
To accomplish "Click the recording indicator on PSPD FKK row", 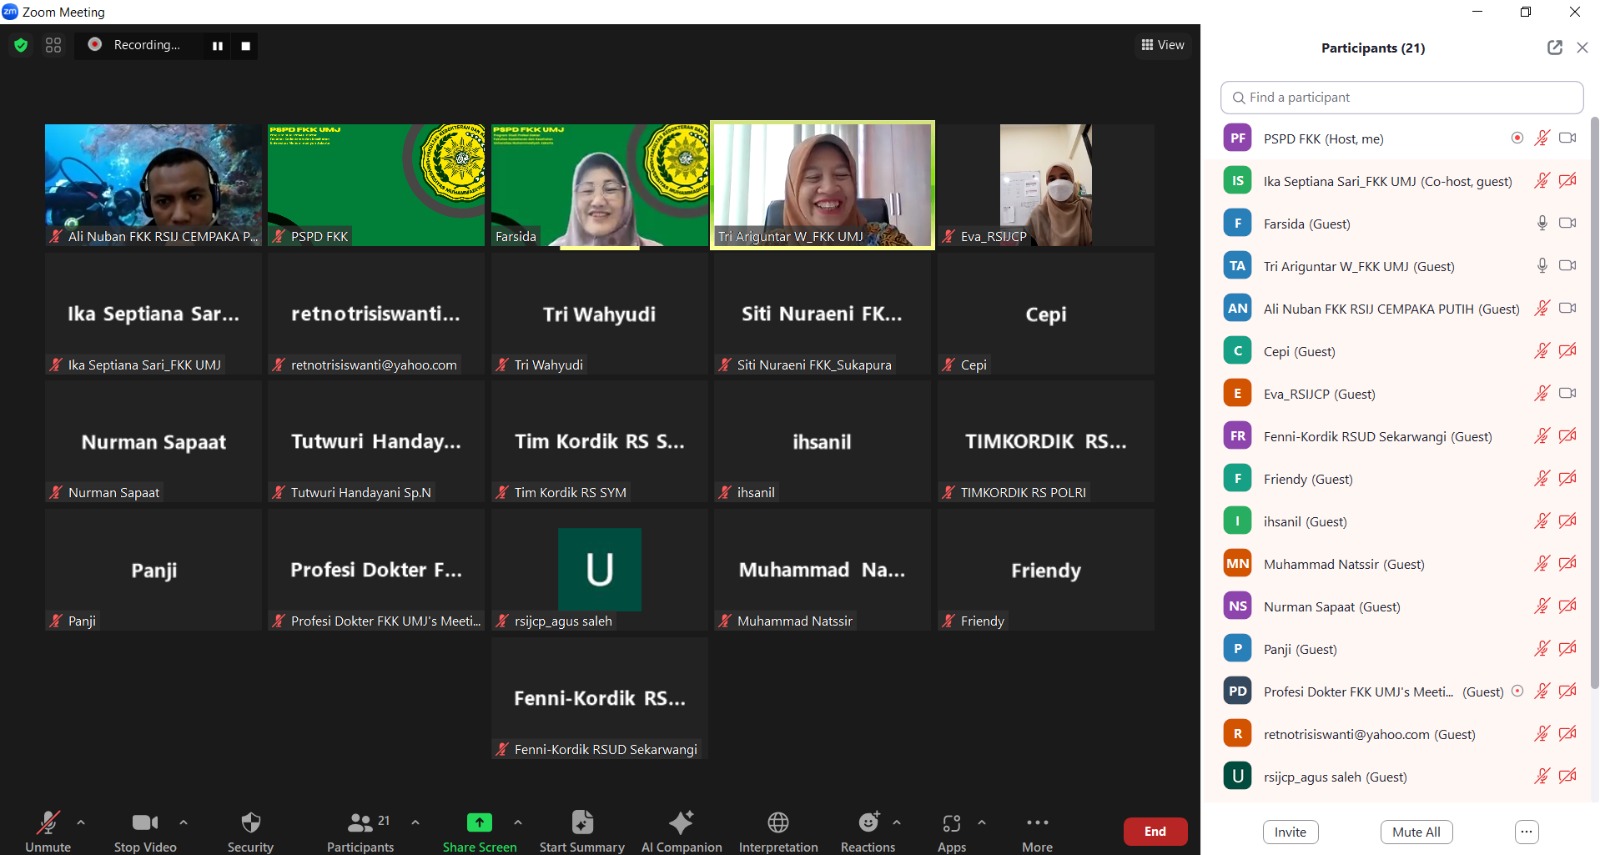I will (1517, 138).
